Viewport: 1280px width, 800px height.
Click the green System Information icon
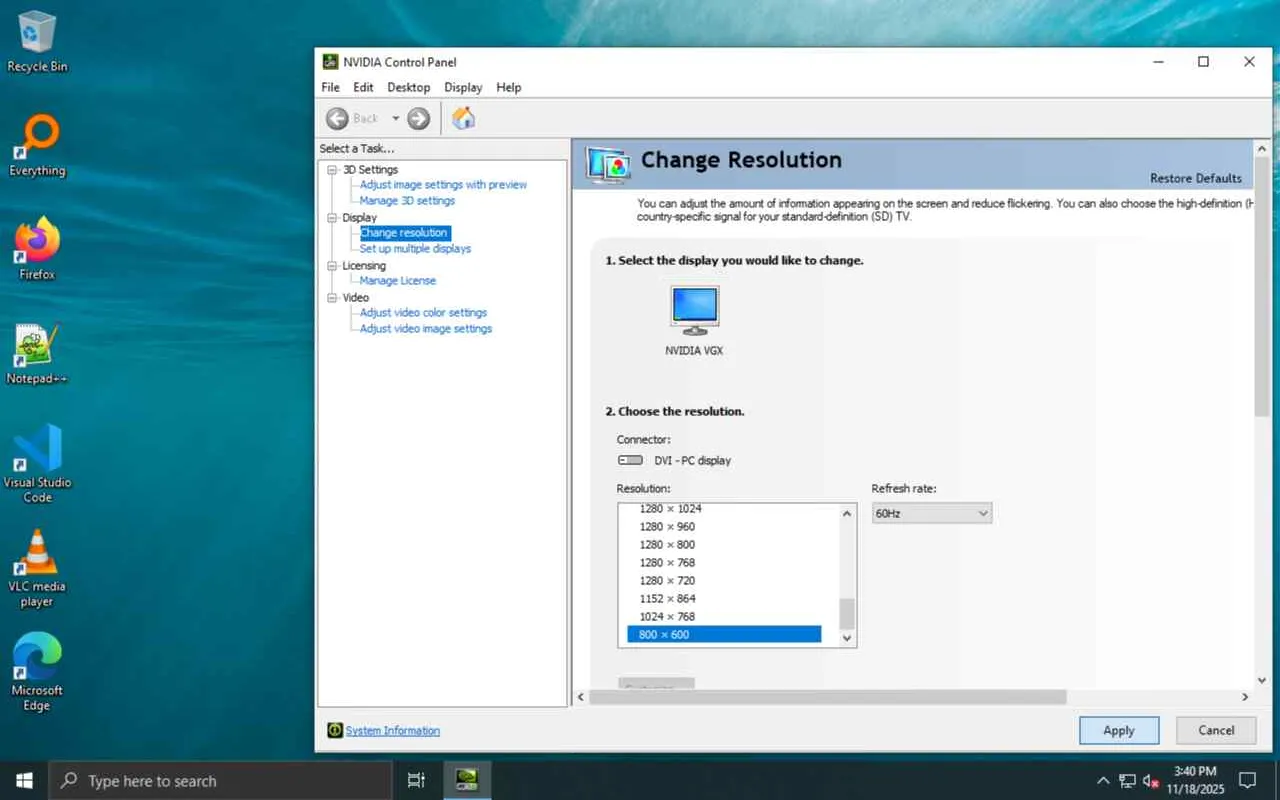[x=335, y=731]
